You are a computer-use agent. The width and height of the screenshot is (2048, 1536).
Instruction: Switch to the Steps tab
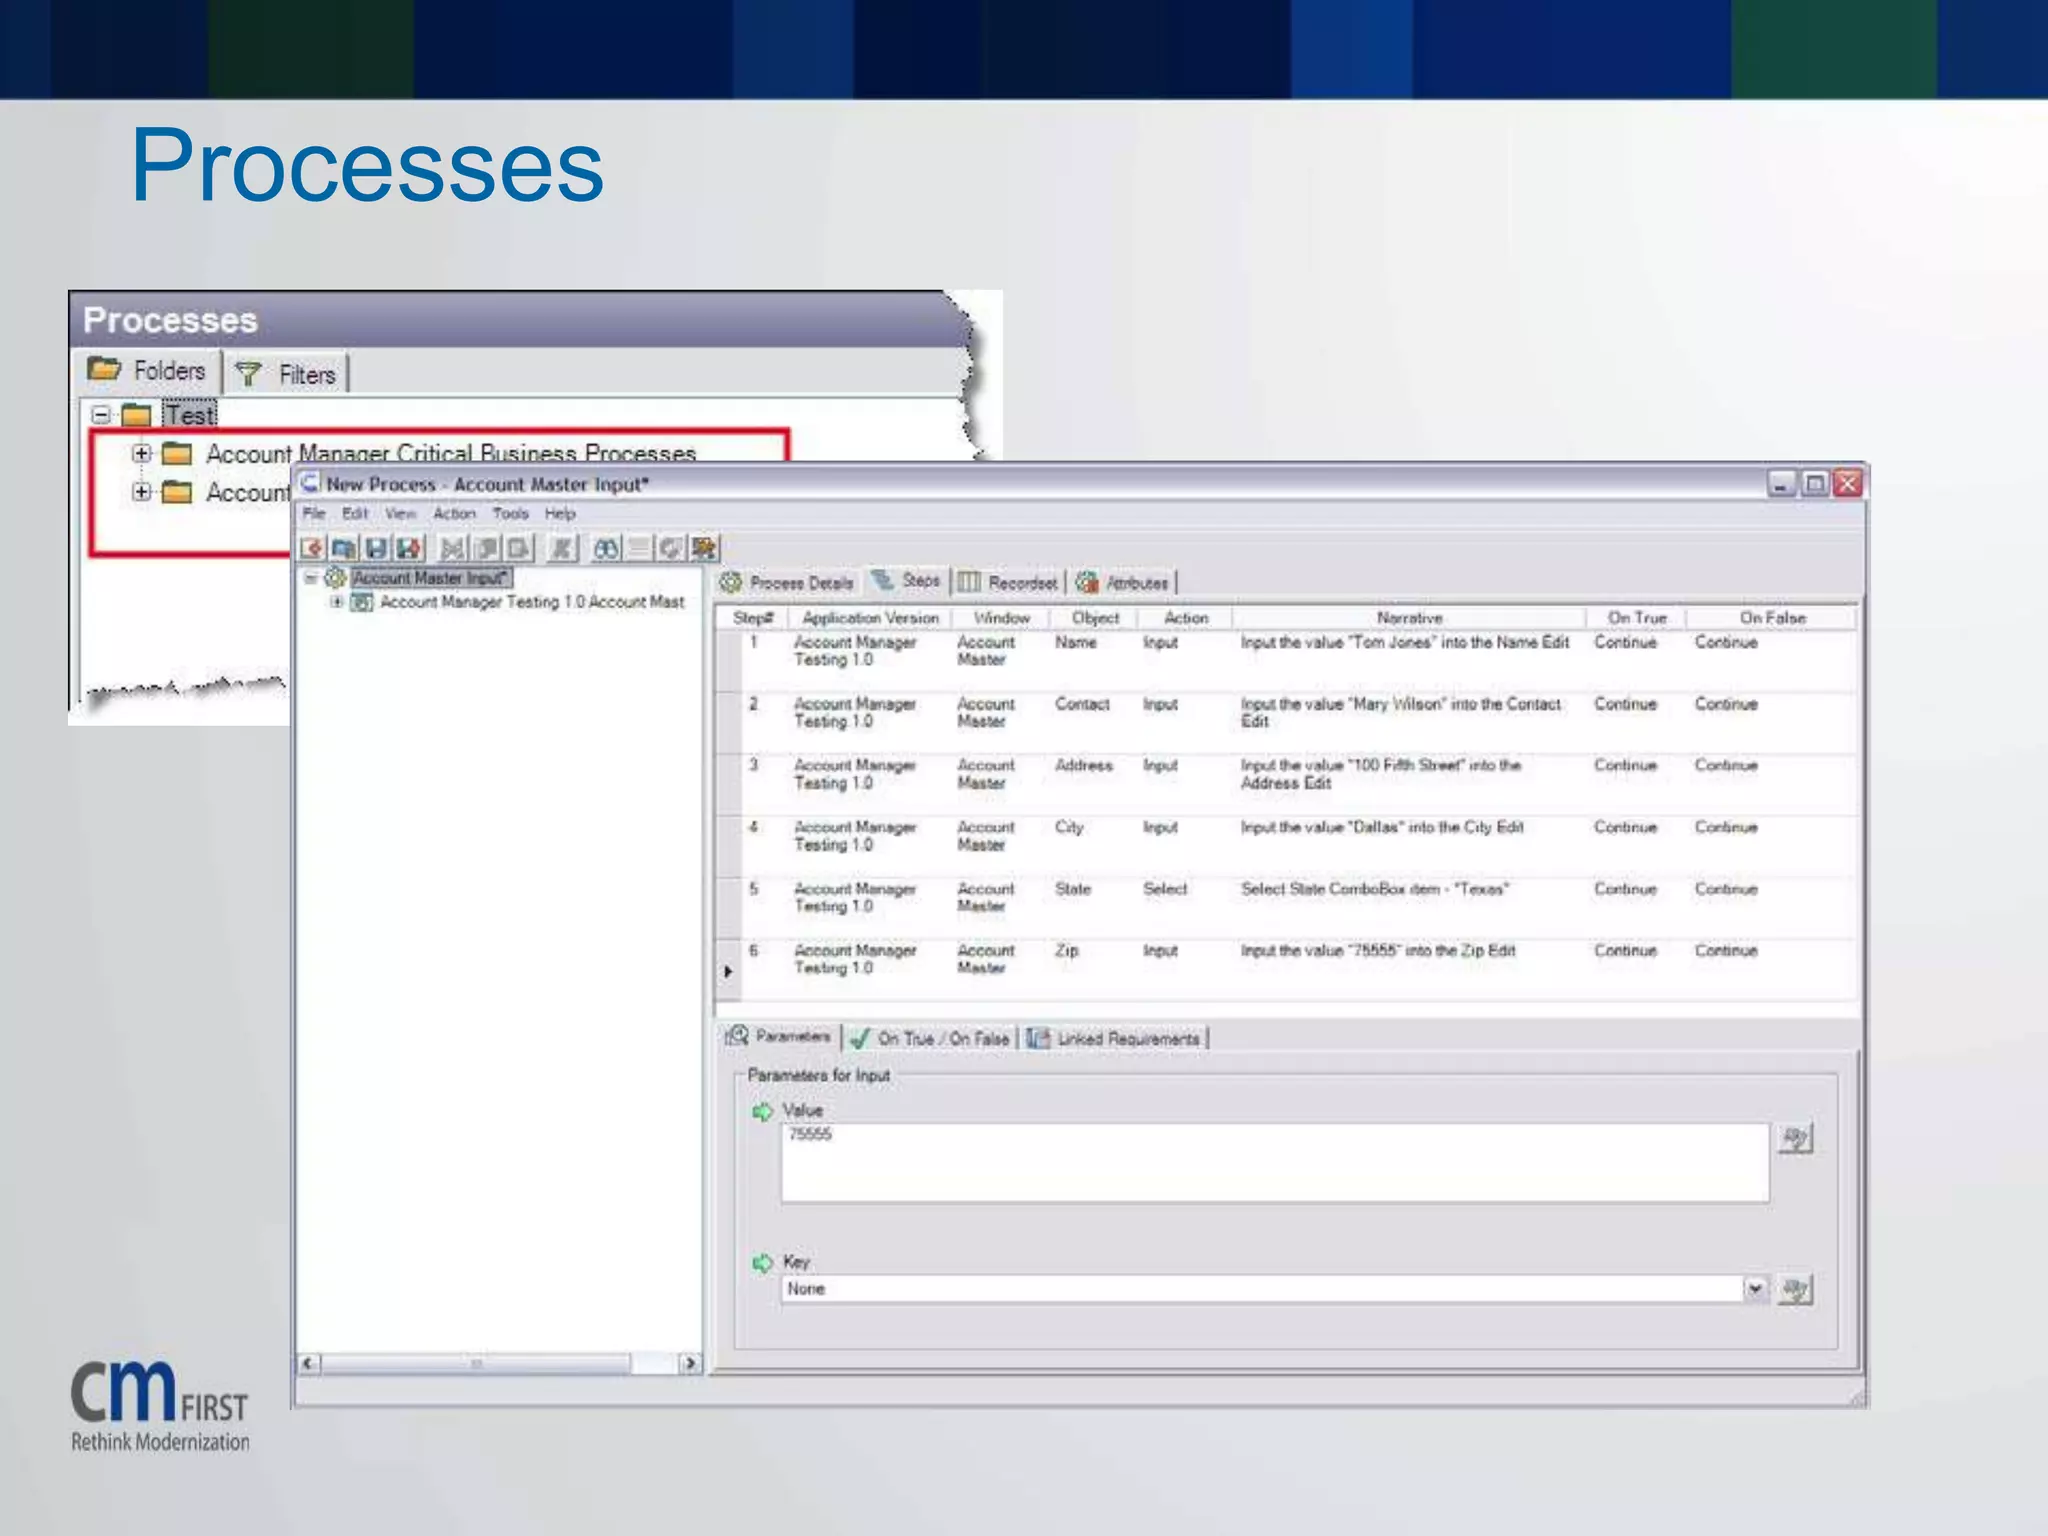[906, 581]
